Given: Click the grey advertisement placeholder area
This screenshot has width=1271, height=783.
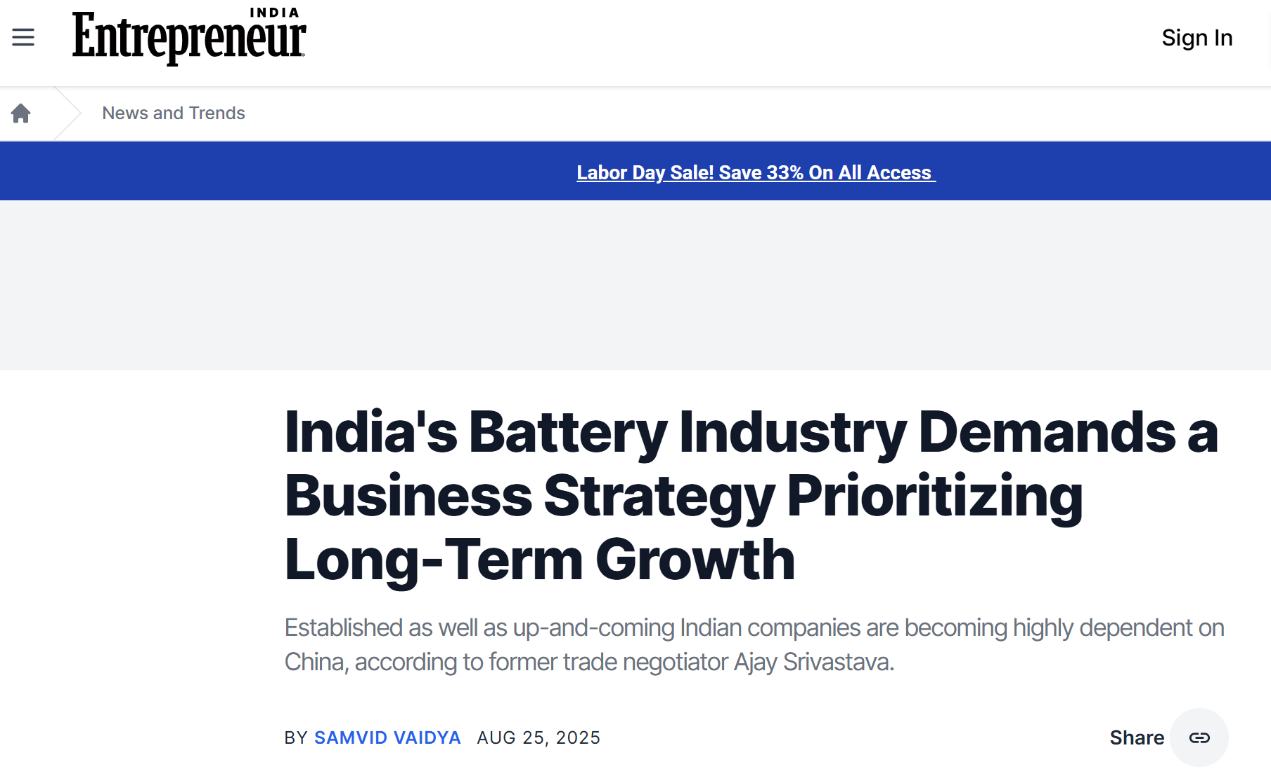Looking at the screenshot, I should (x=635, y=285).
